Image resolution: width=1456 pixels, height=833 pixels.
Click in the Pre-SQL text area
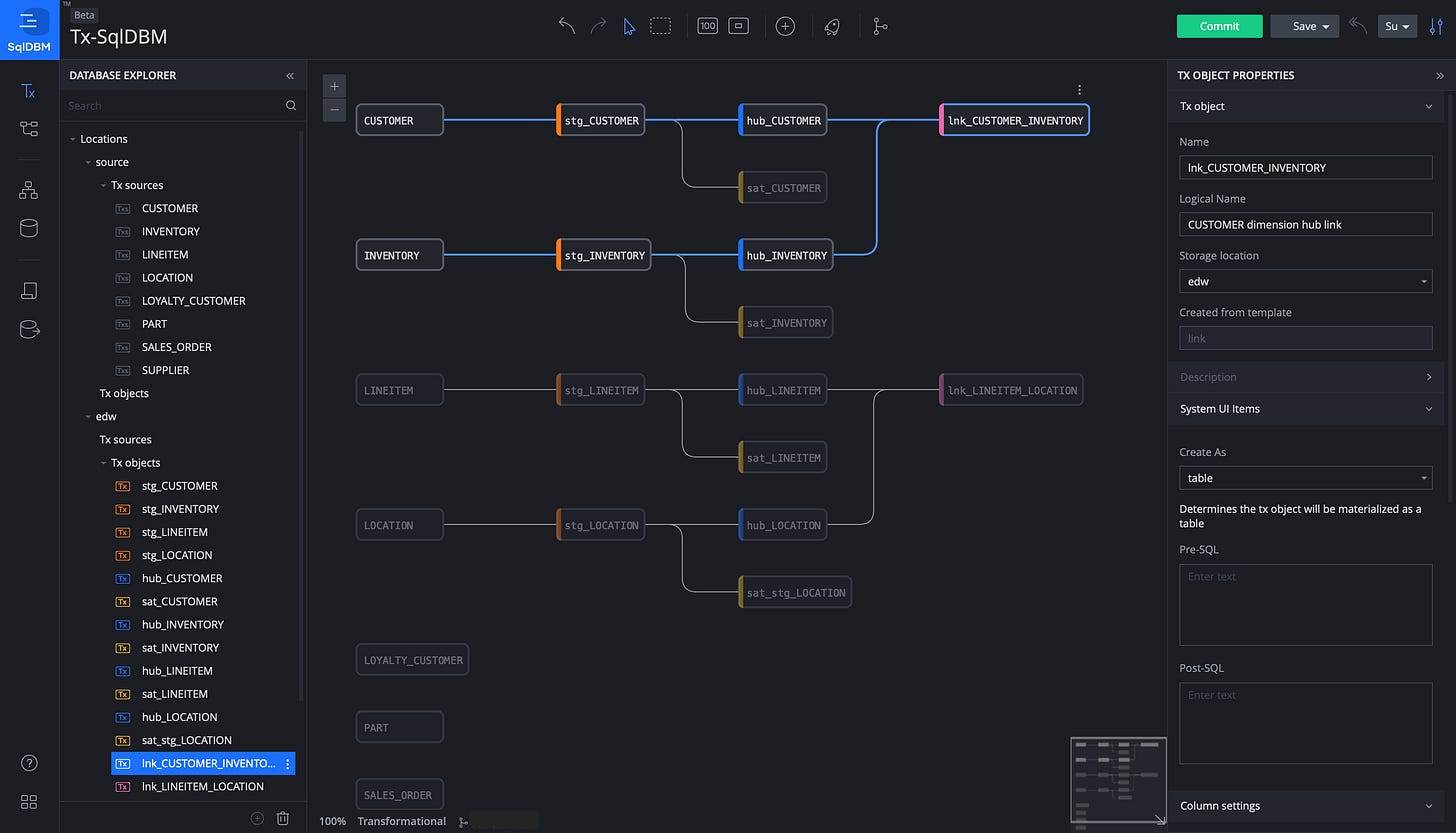click(1306, 605)
